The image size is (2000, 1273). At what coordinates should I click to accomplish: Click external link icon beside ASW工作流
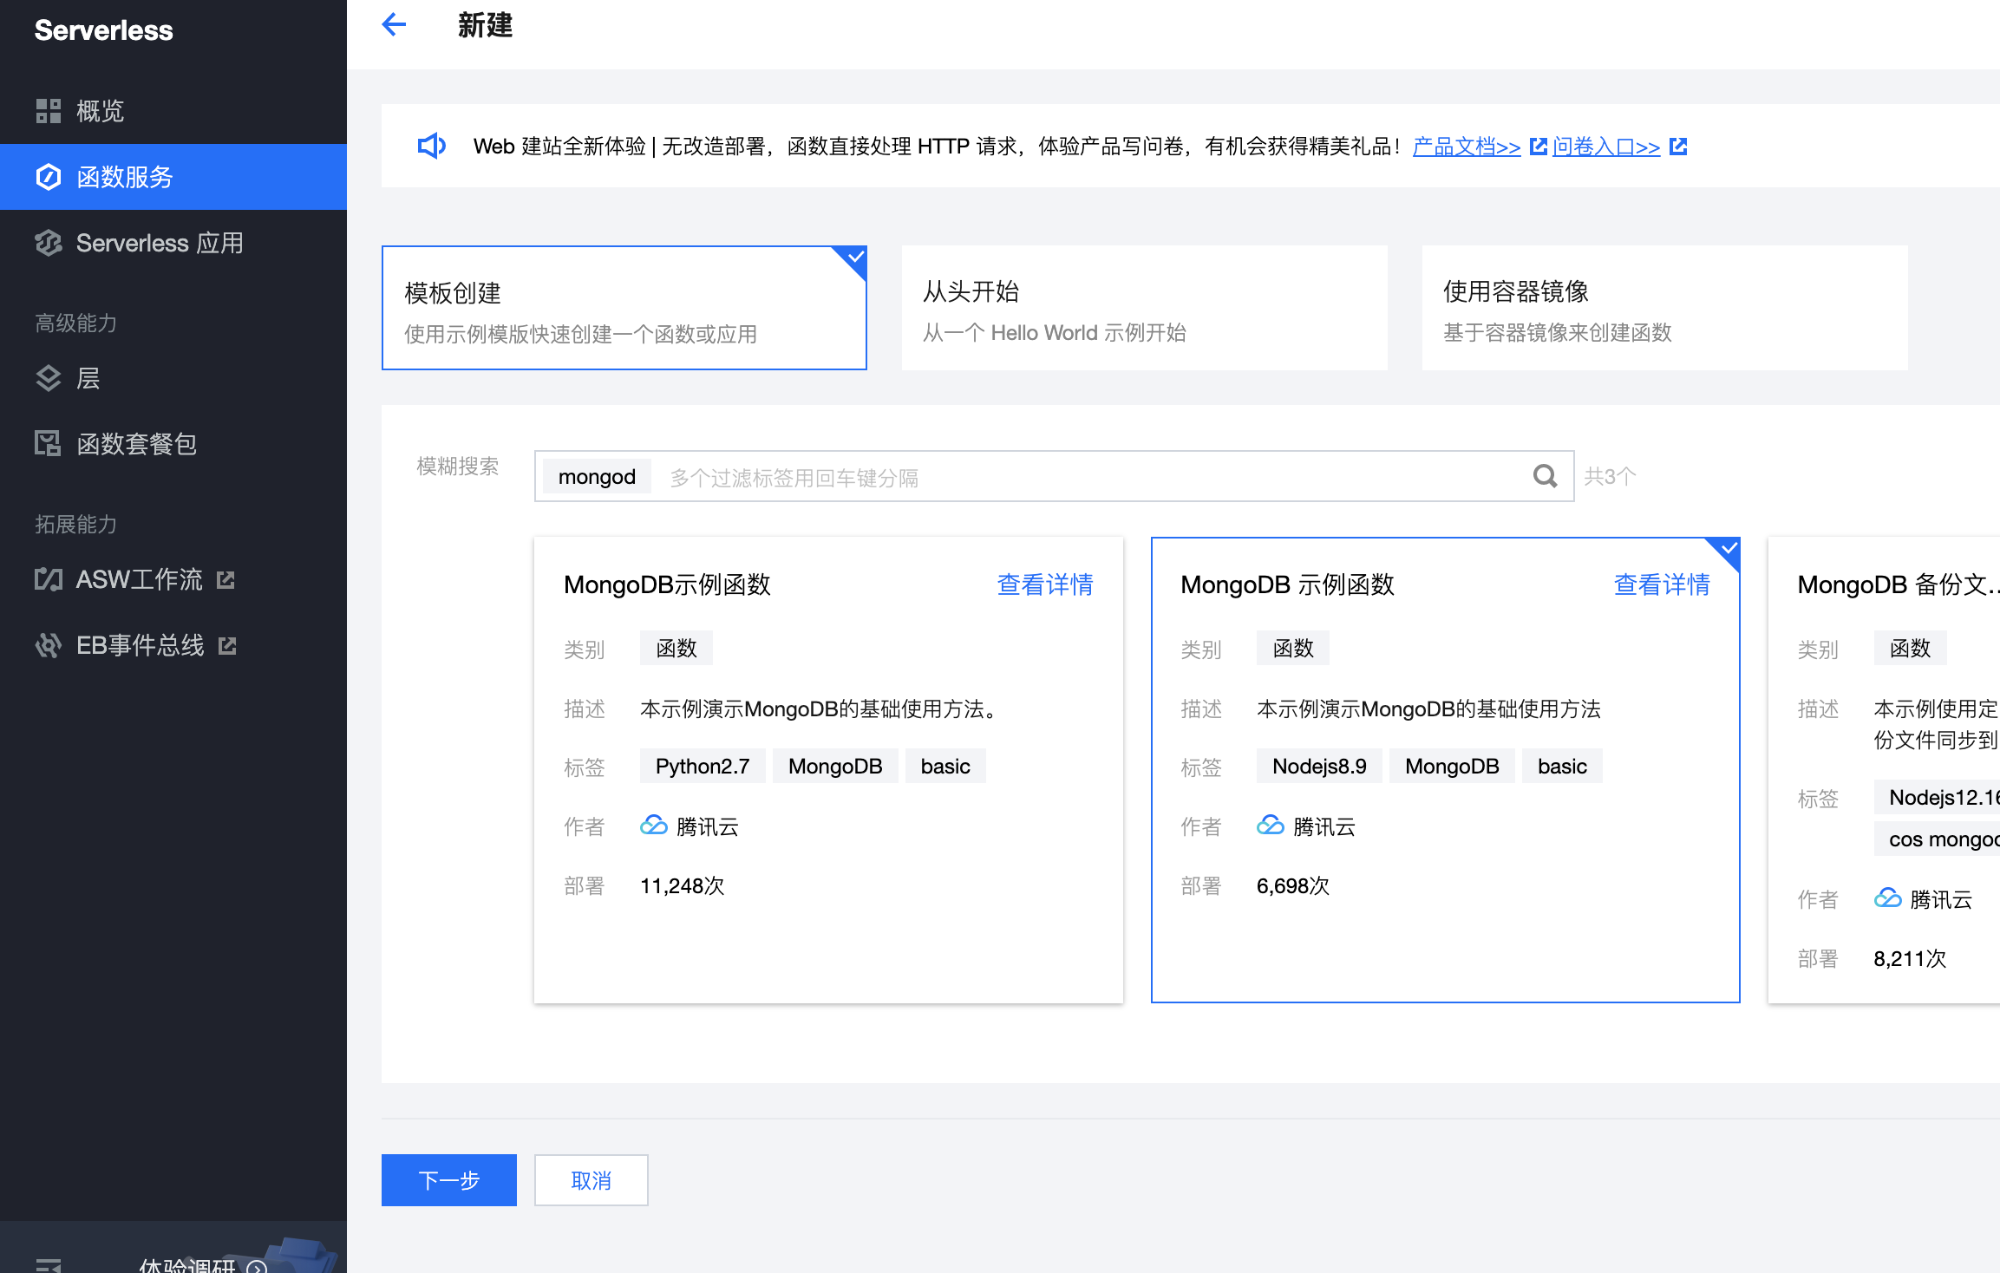point(226,580)
